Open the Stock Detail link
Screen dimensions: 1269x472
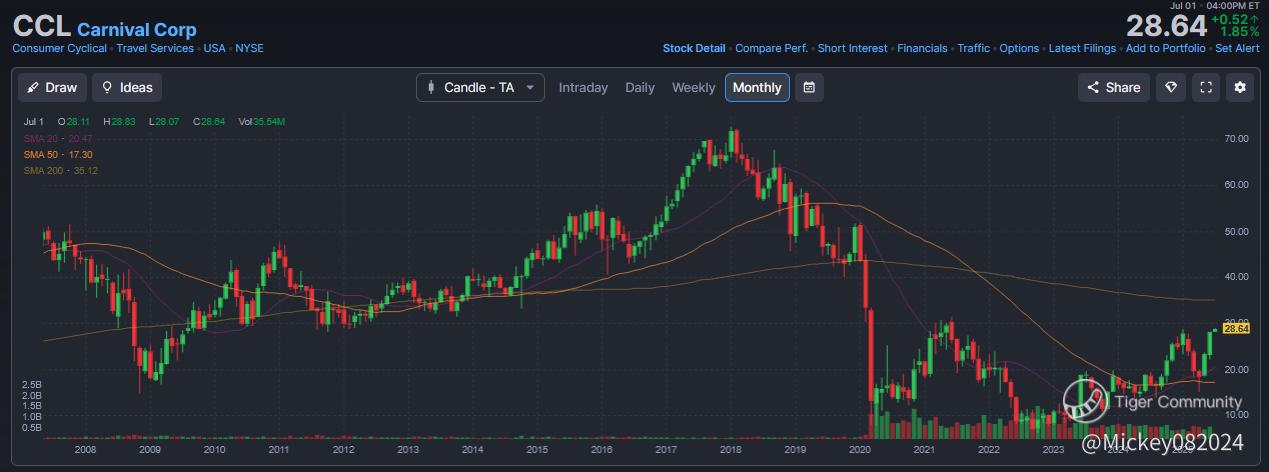(694, 48)
